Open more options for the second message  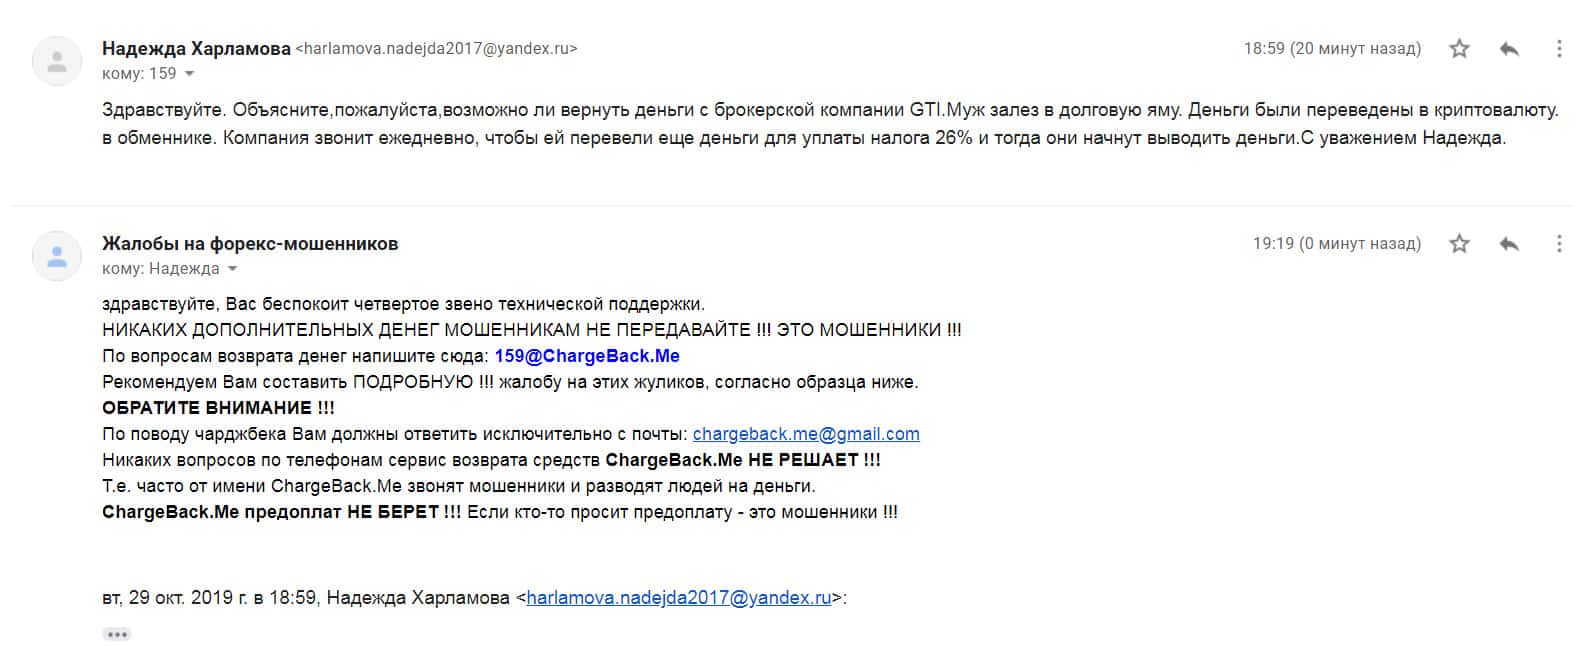point(1558,244)
